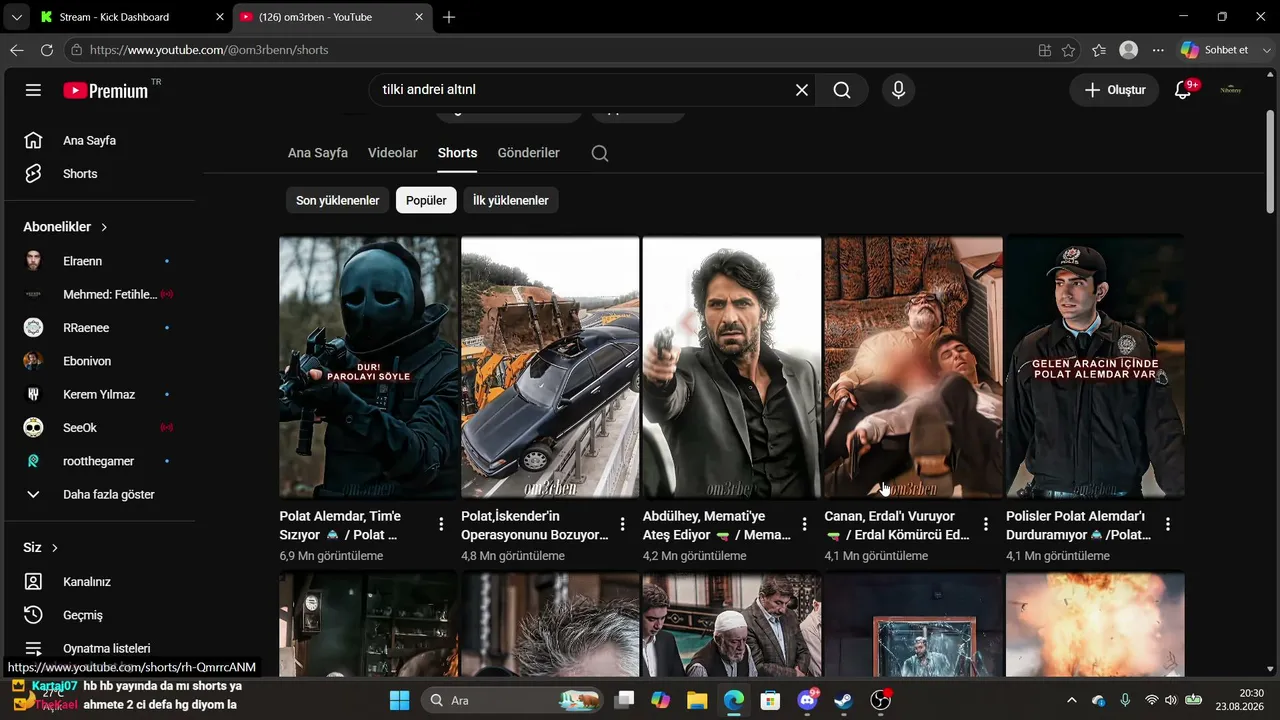Open the Canan, Erdal'ı Vuruyor title link
This screenshot has width=1280, height=720.
point(897,525)
